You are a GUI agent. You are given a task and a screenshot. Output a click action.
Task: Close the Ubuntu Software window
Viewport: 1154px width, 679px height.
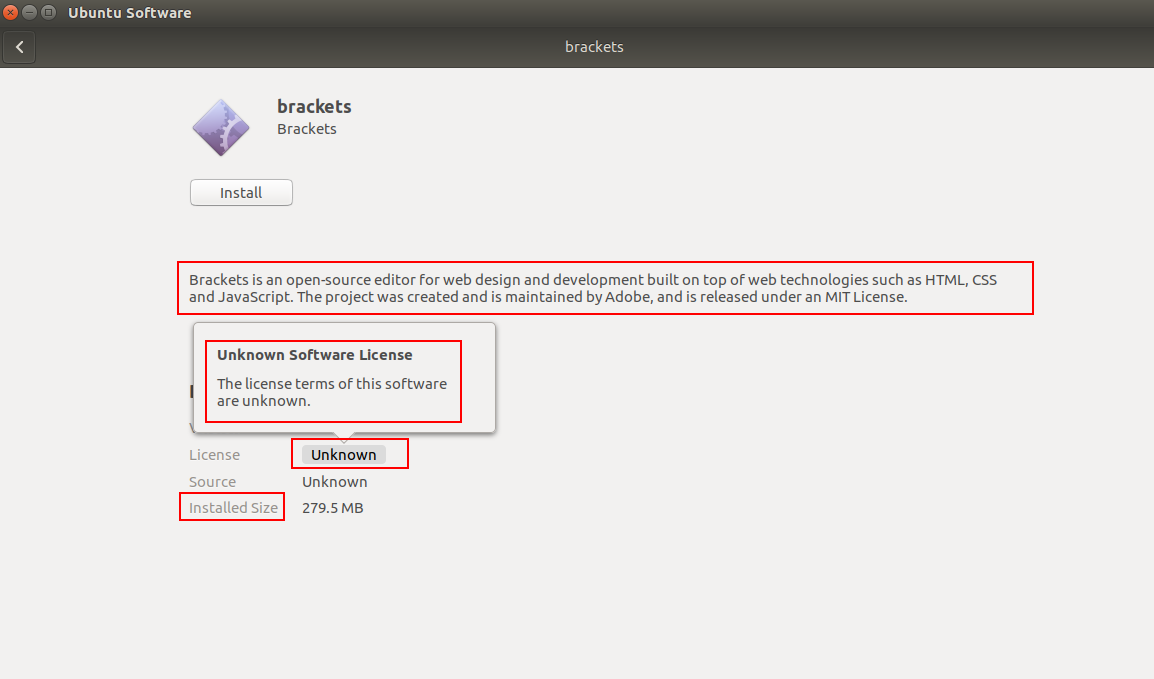[x=10, y=13]
